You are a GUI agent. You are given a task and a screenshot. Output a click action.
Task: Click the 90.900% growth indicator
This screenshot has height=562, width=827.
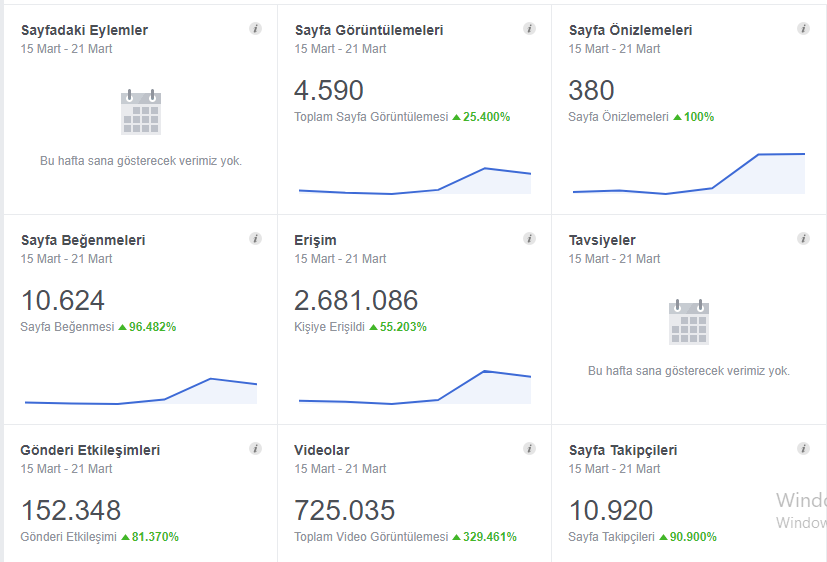[688, 537]
